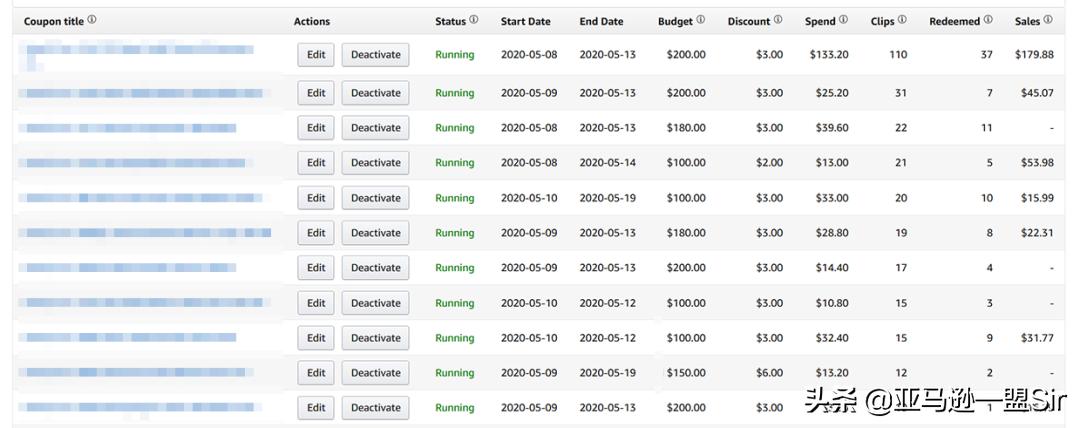Deactivate the coupon with $28.80 spend
Image resolution: width=1080 pixels, height=428 pixels.
[x=375, y=233]
